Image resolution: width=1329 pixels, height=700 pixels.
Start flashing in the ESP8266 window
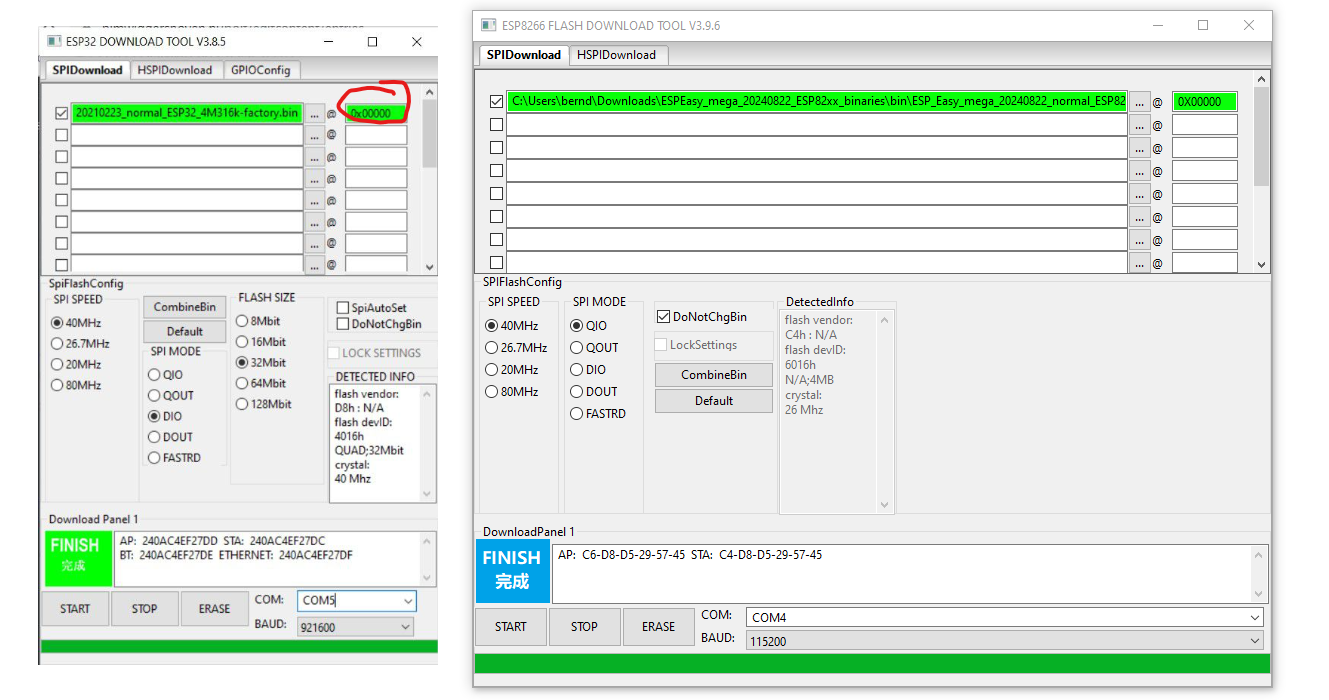(x=510, y=627)
